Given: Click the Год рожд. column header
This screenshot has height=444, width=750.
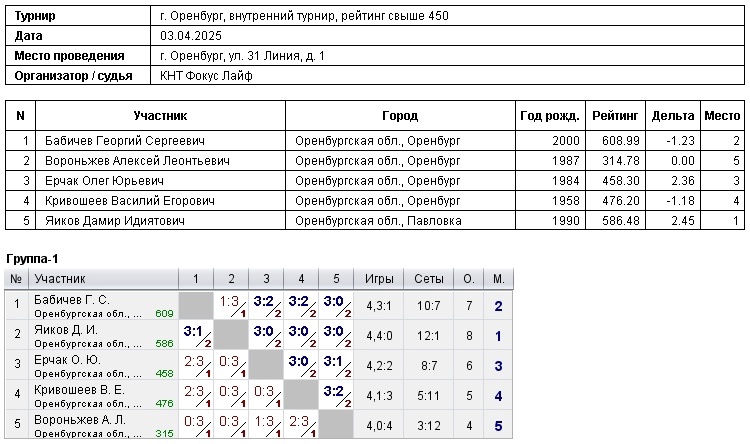Looking at the screenshot, I should pyautogui.click(x=550, y=116).
